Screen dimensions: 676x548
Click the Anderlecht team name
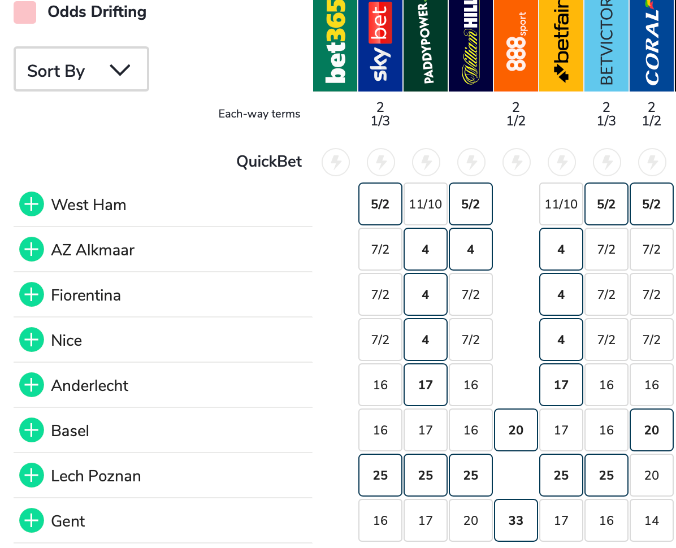point(90,385)
